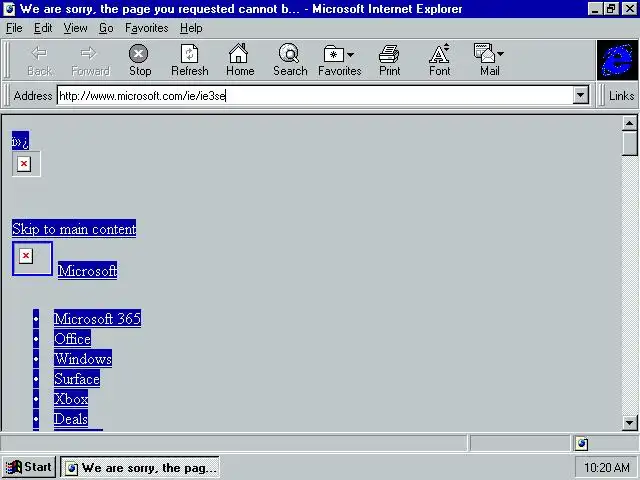The image size is (640, 480).
Task: Open the Help menu
Action: [191, 28]
